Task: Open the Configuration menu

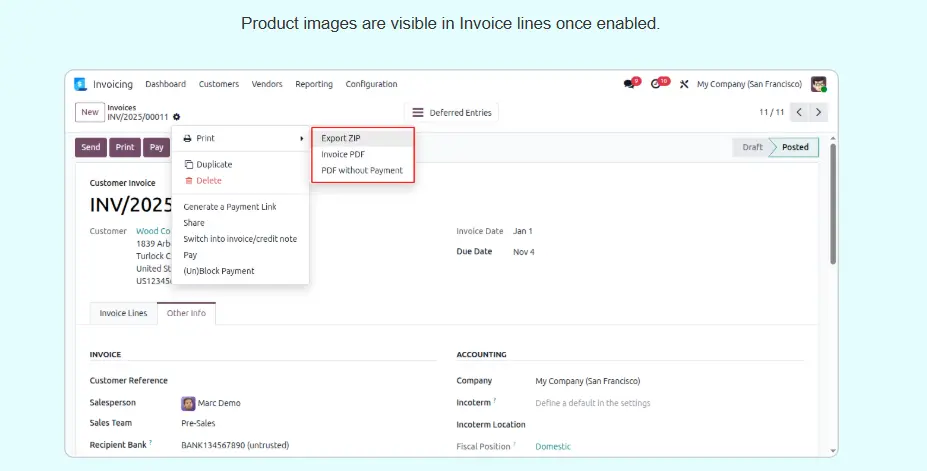Action: click(x=371, y=84)
